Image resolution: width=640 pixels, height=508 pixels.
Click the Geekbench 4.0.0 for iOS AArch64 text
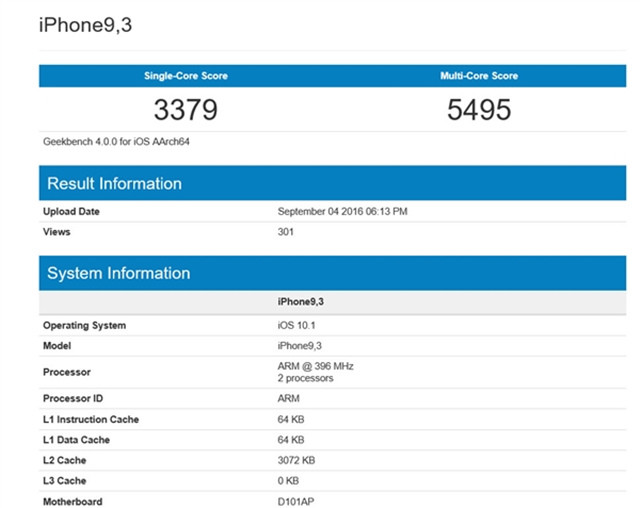[117, 142]
